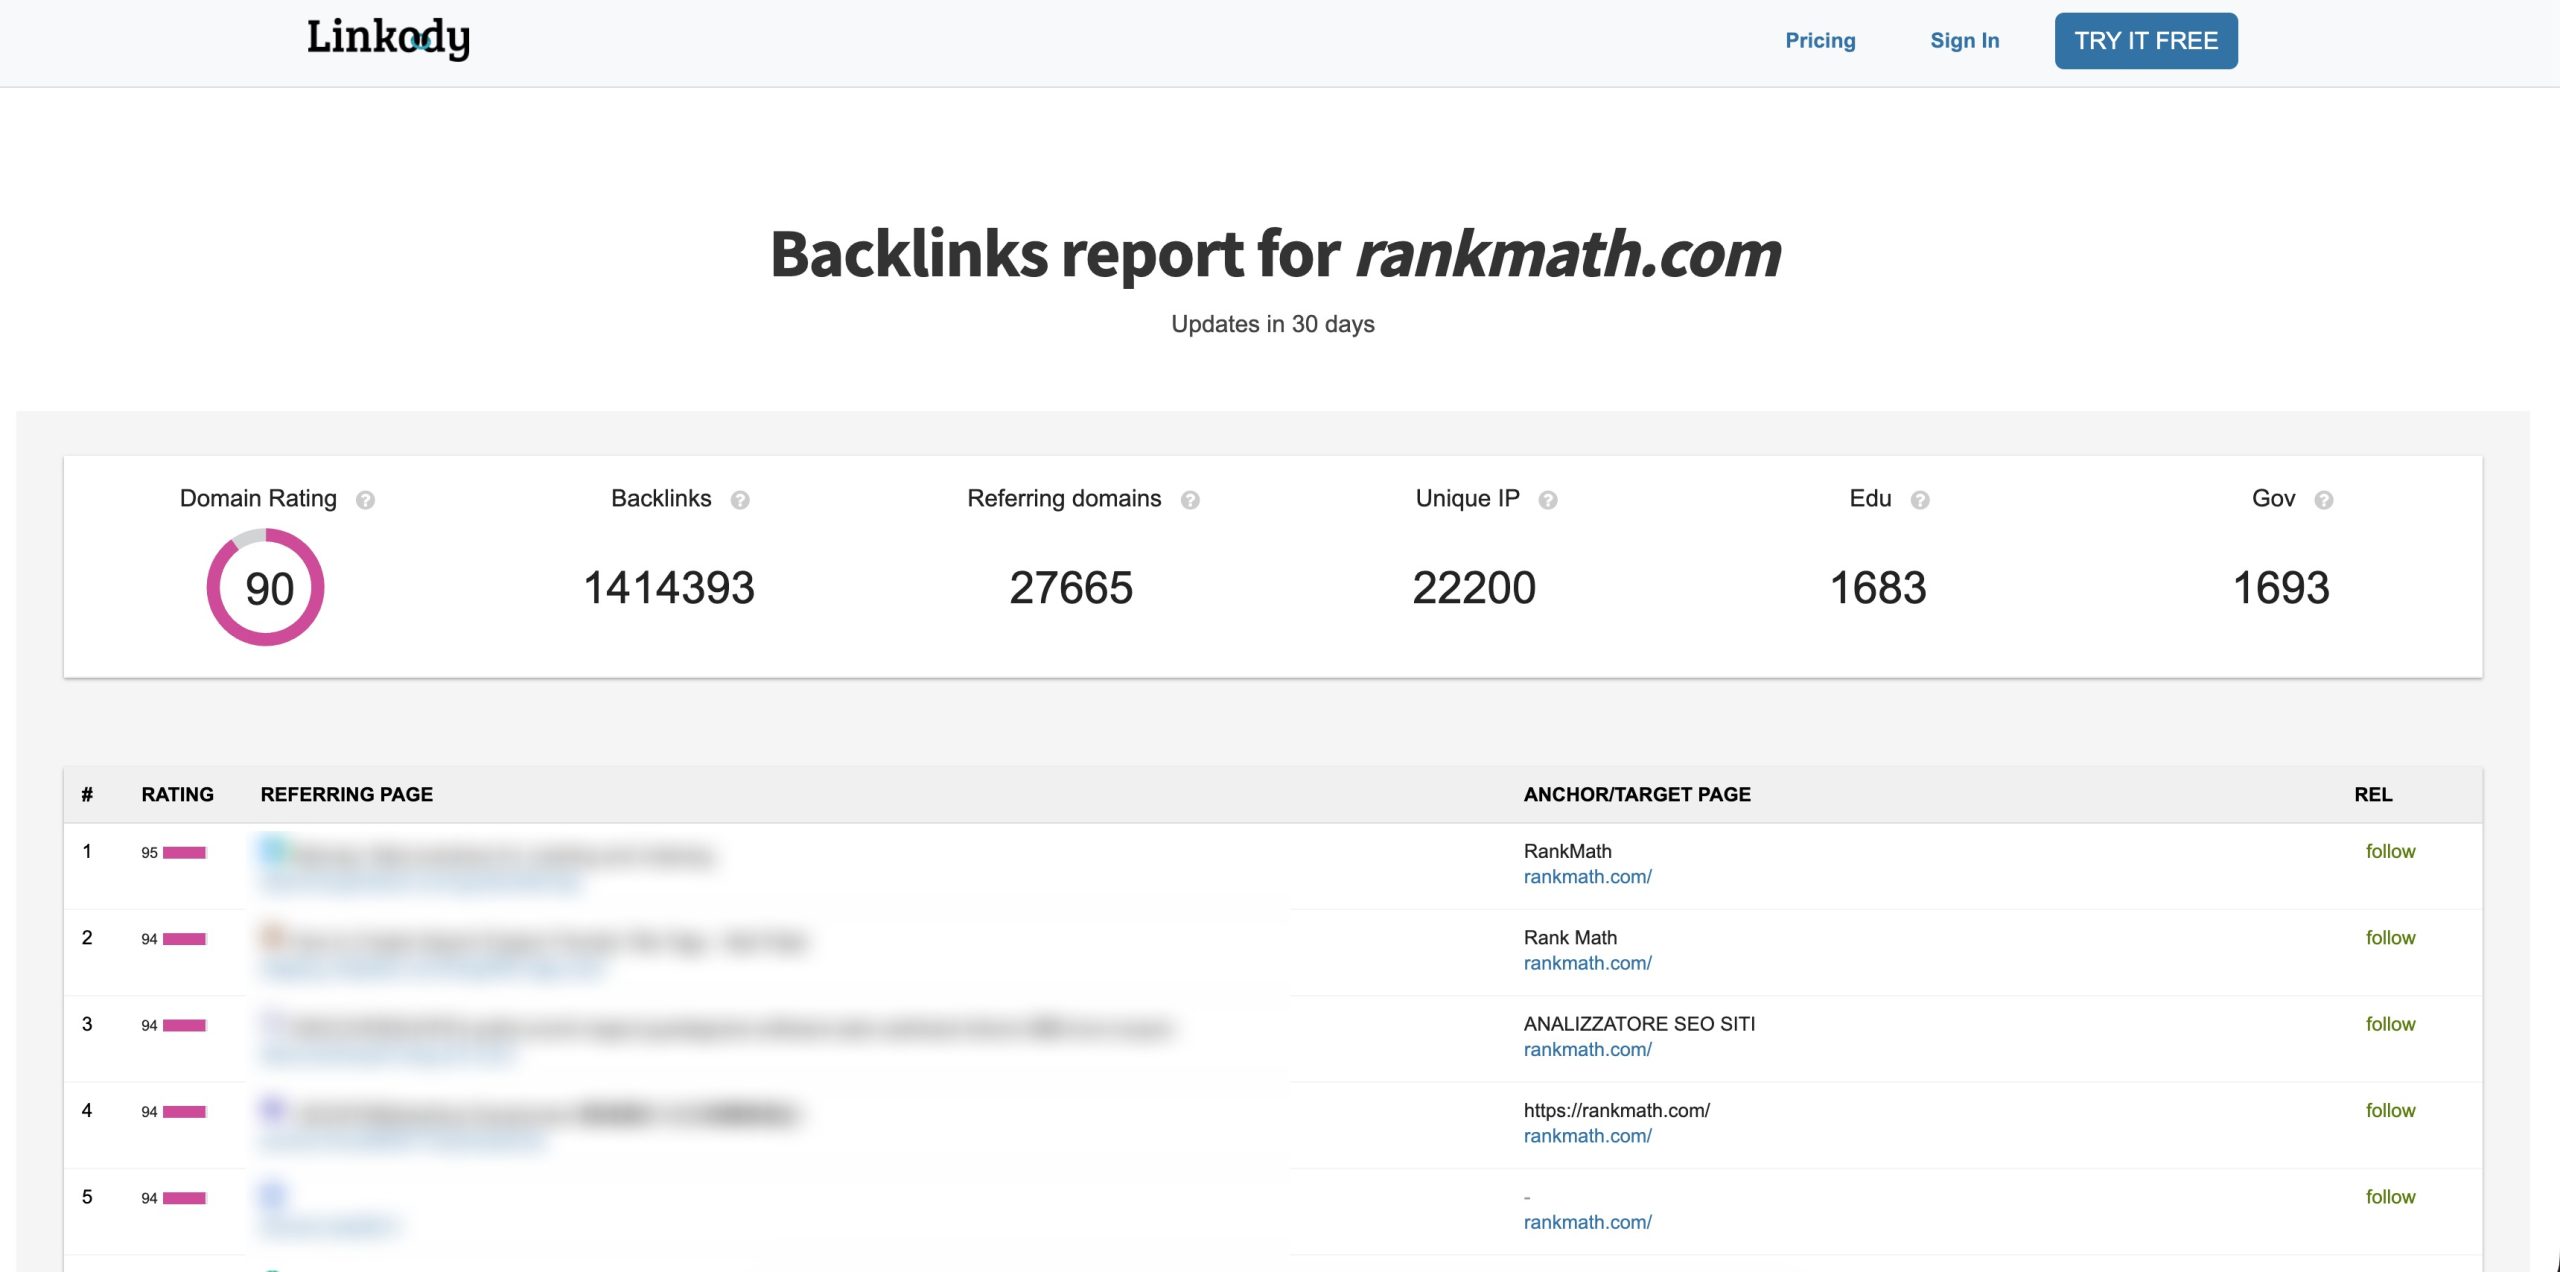2560x1272 pixels.
Task: Click the blurred referring page in row 3
Action: (716, 1038)
